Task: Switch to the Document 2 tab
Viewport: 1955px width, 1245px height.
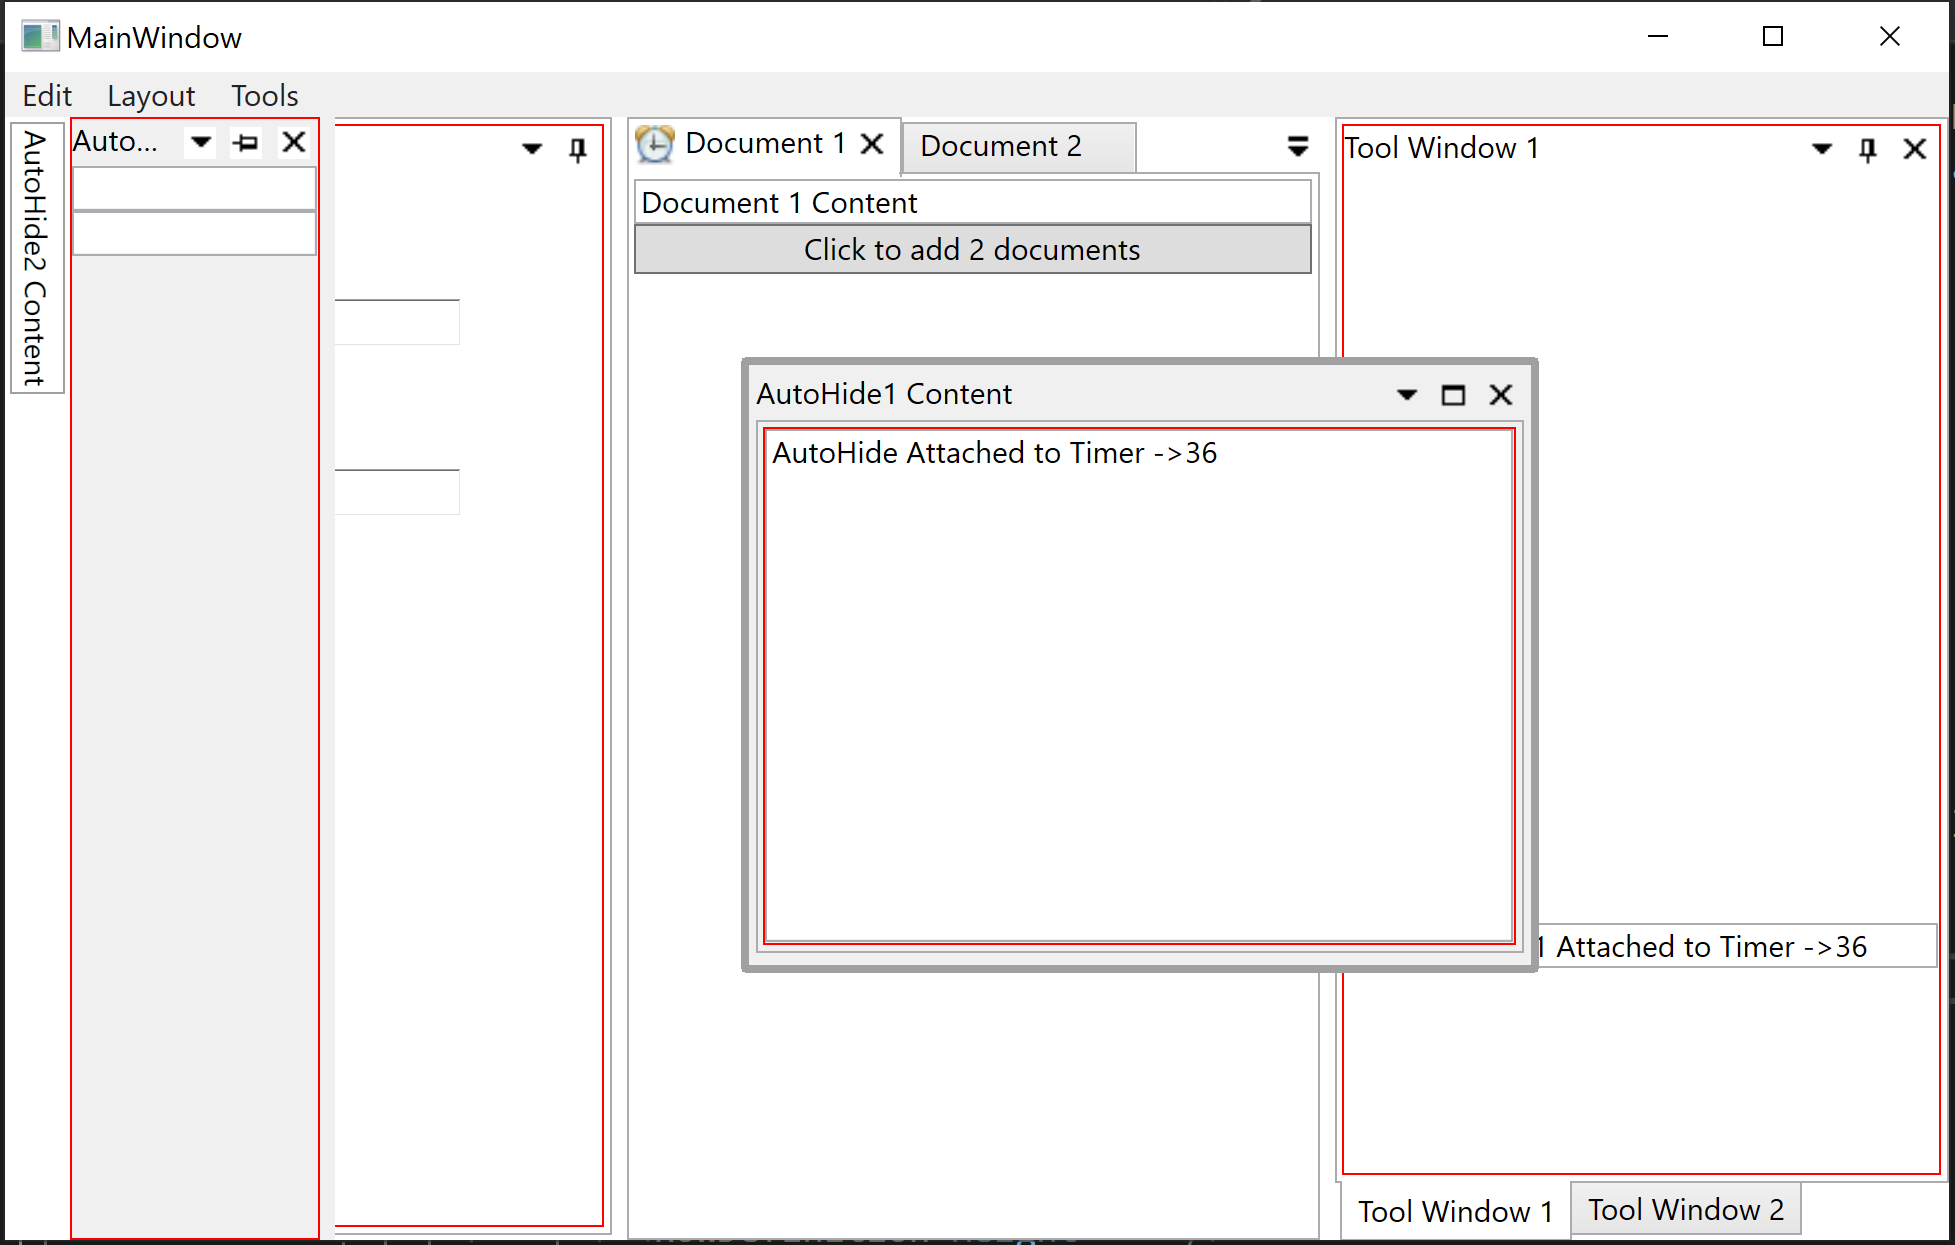Action: click(1001, 146)
